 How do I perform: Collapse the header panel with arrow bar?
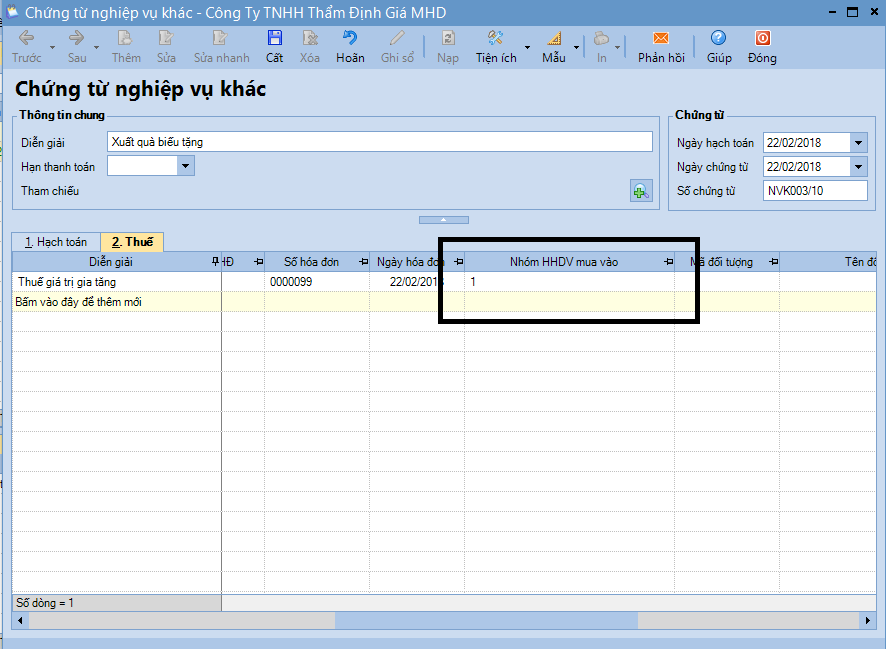pyautogui.click(x=443, y=219)
